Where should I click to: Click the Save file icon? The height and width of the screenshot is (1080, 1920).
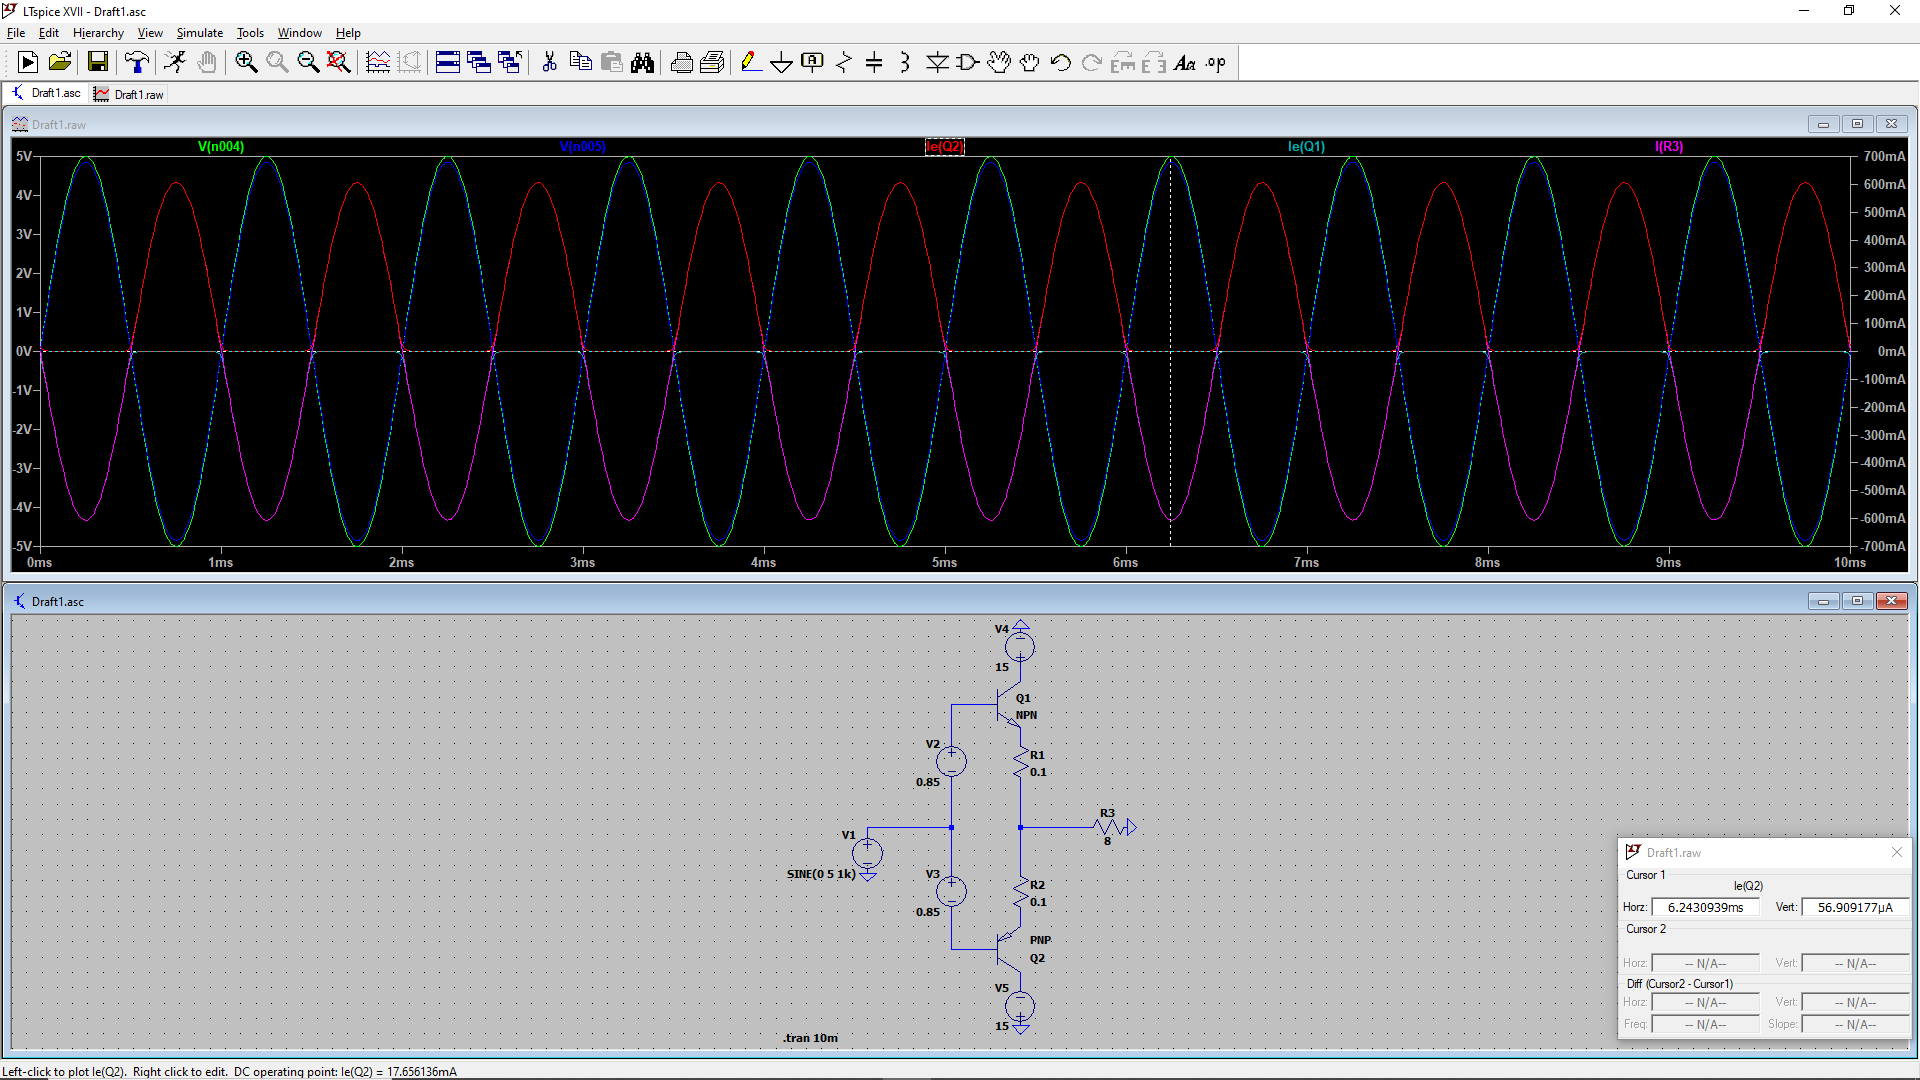[x=98, y=63]
